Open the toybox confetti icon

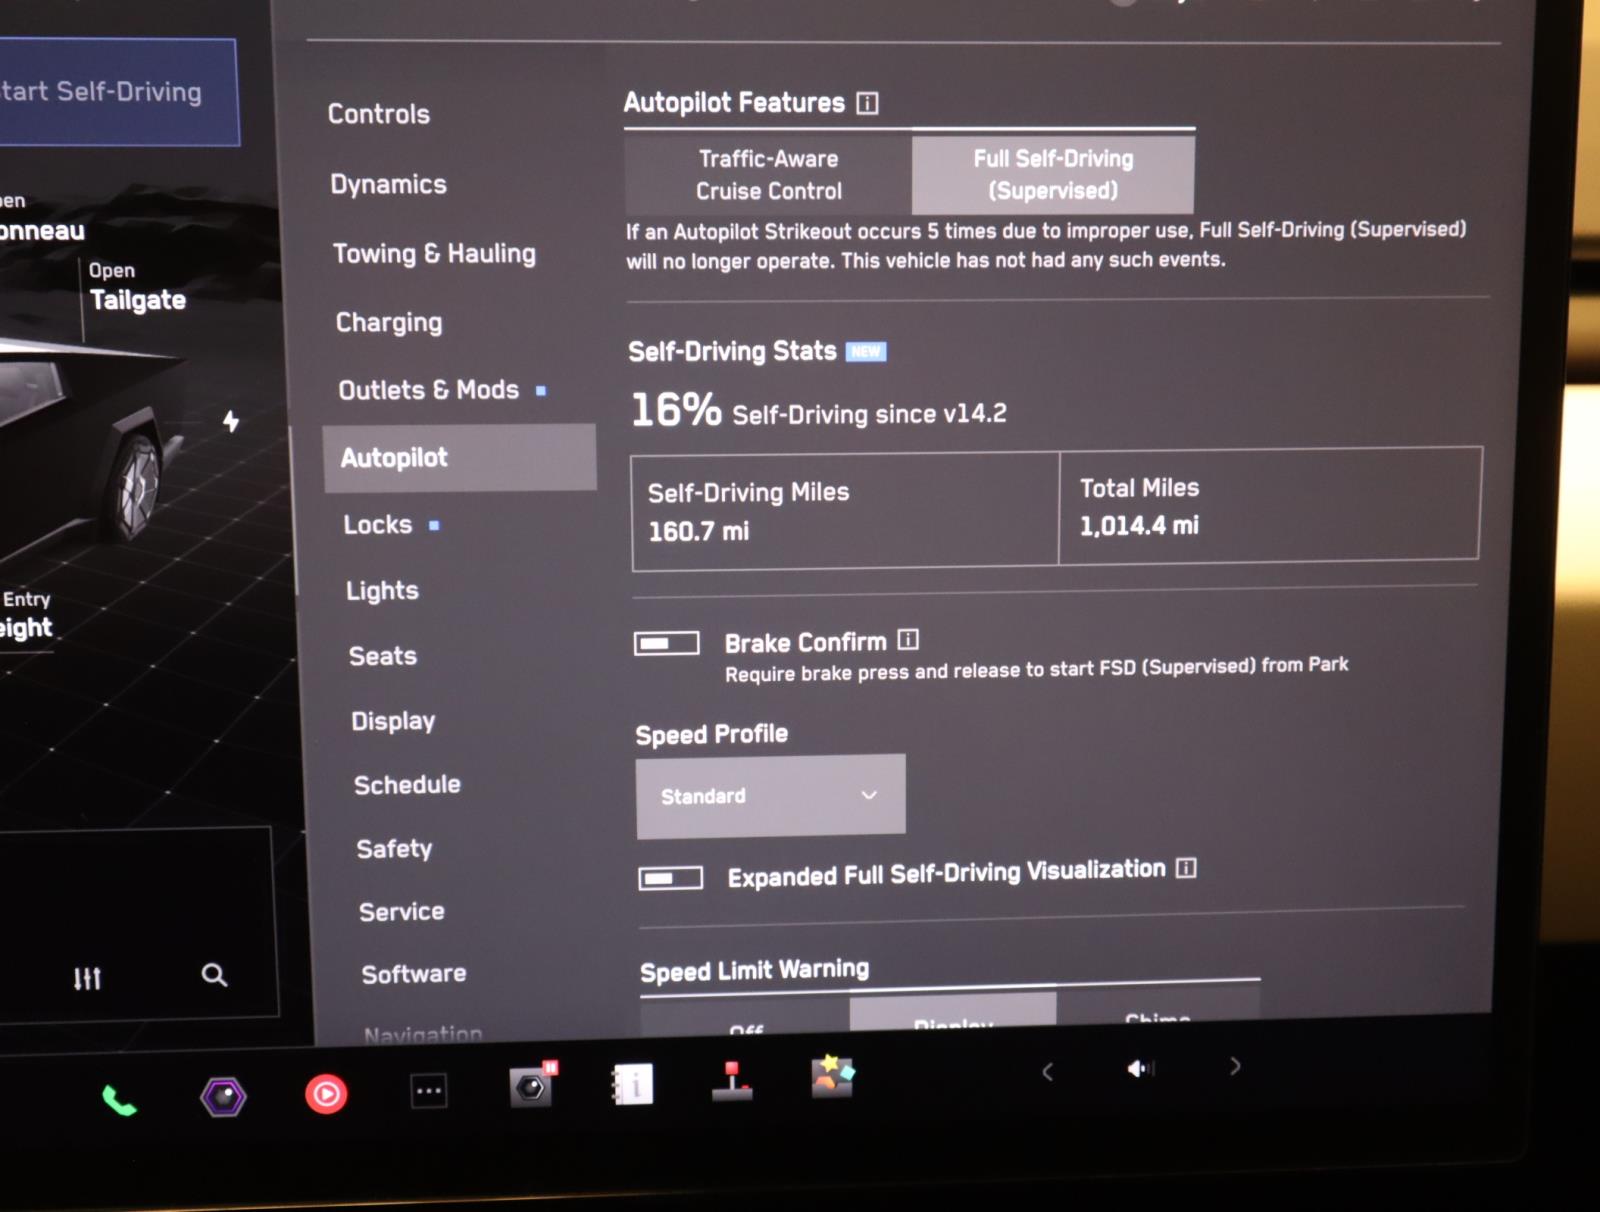point(832,1077)
